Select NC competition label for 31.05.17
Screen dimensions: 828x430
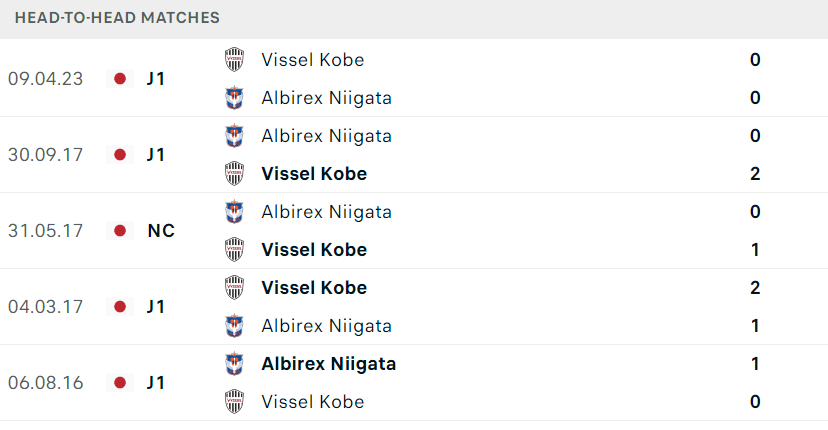161,231
